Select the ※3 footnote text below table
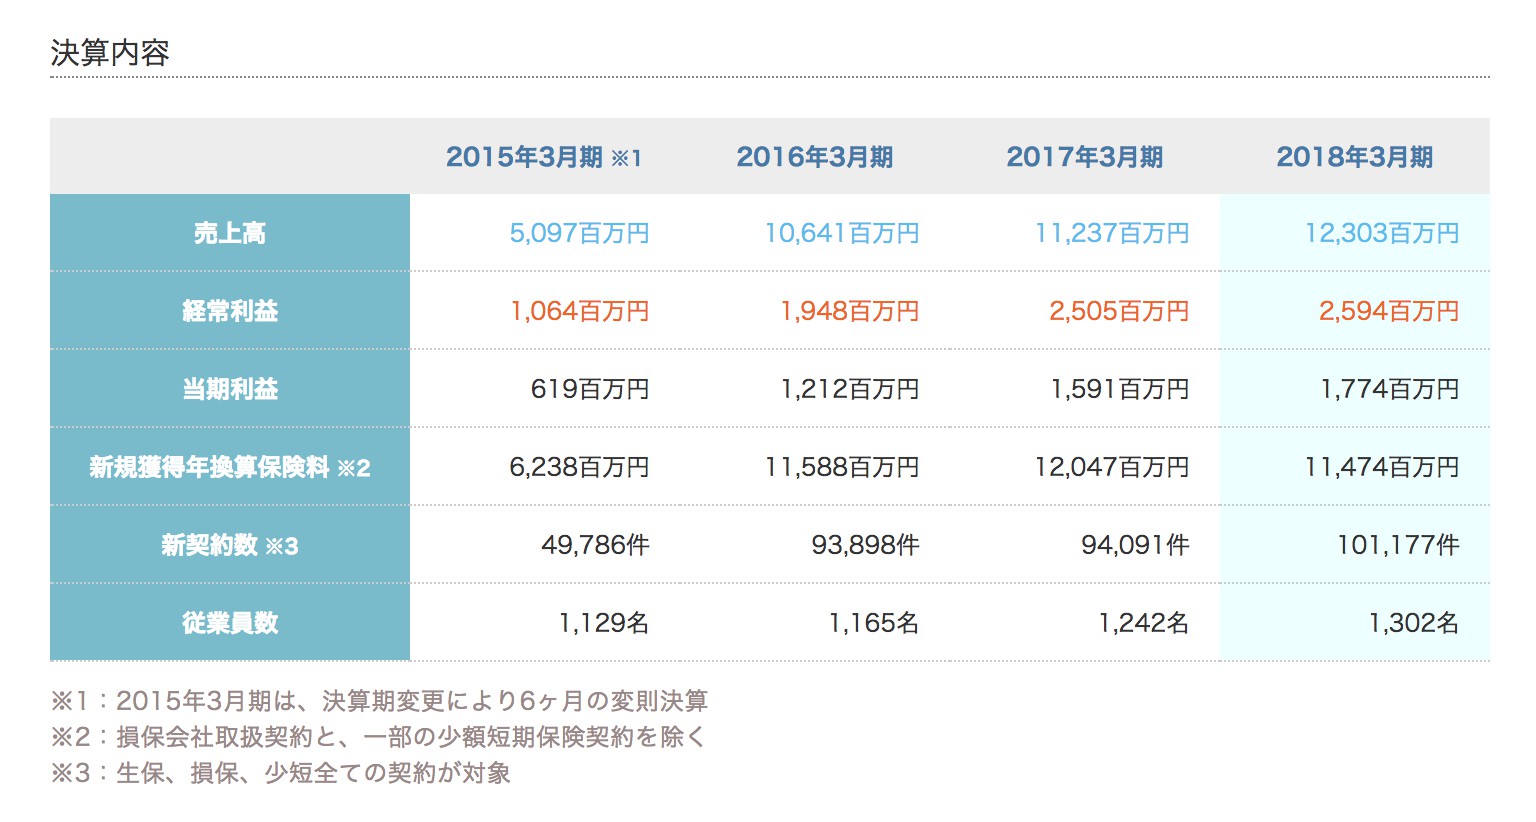The image size is (1536, 822). (281, 773)
